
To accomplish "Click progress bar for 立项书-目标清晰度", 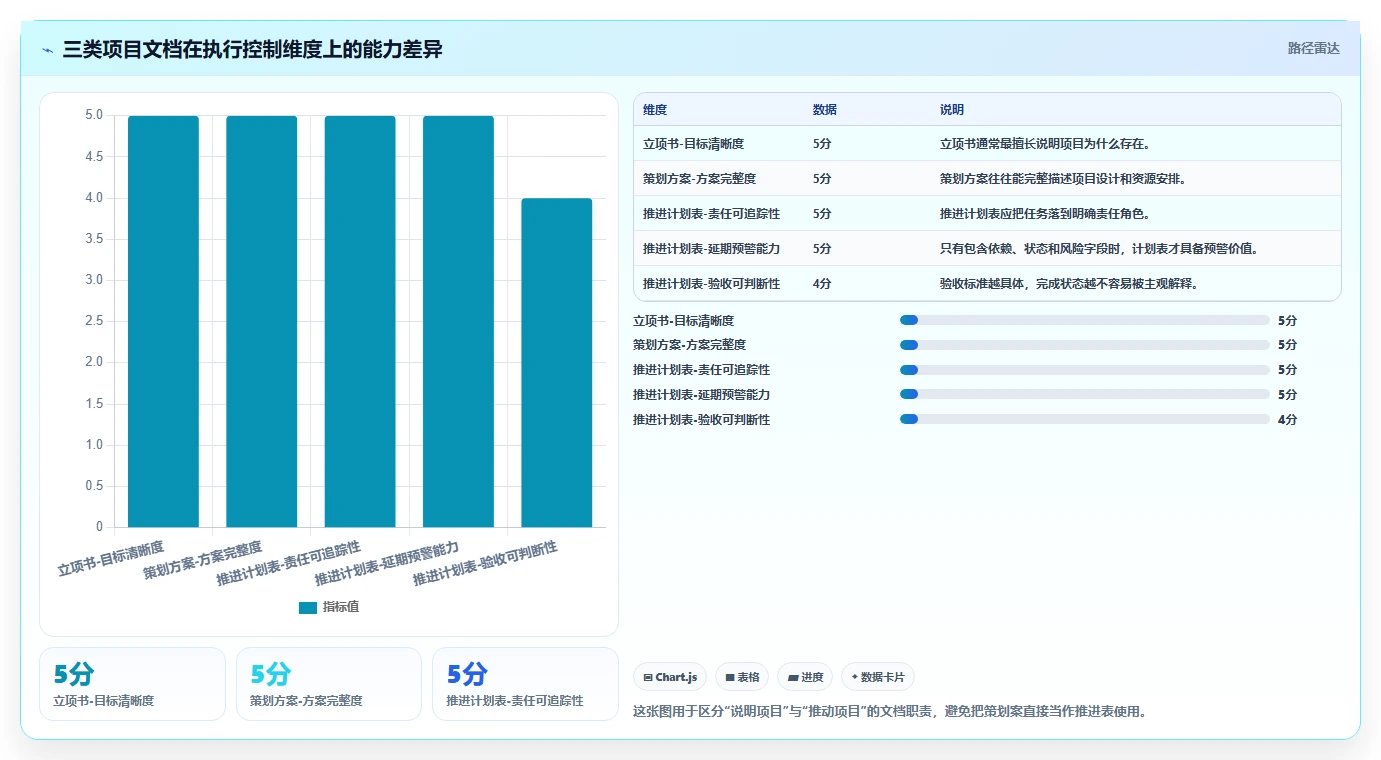I will pyautogui.click(x=1085, y=320).
